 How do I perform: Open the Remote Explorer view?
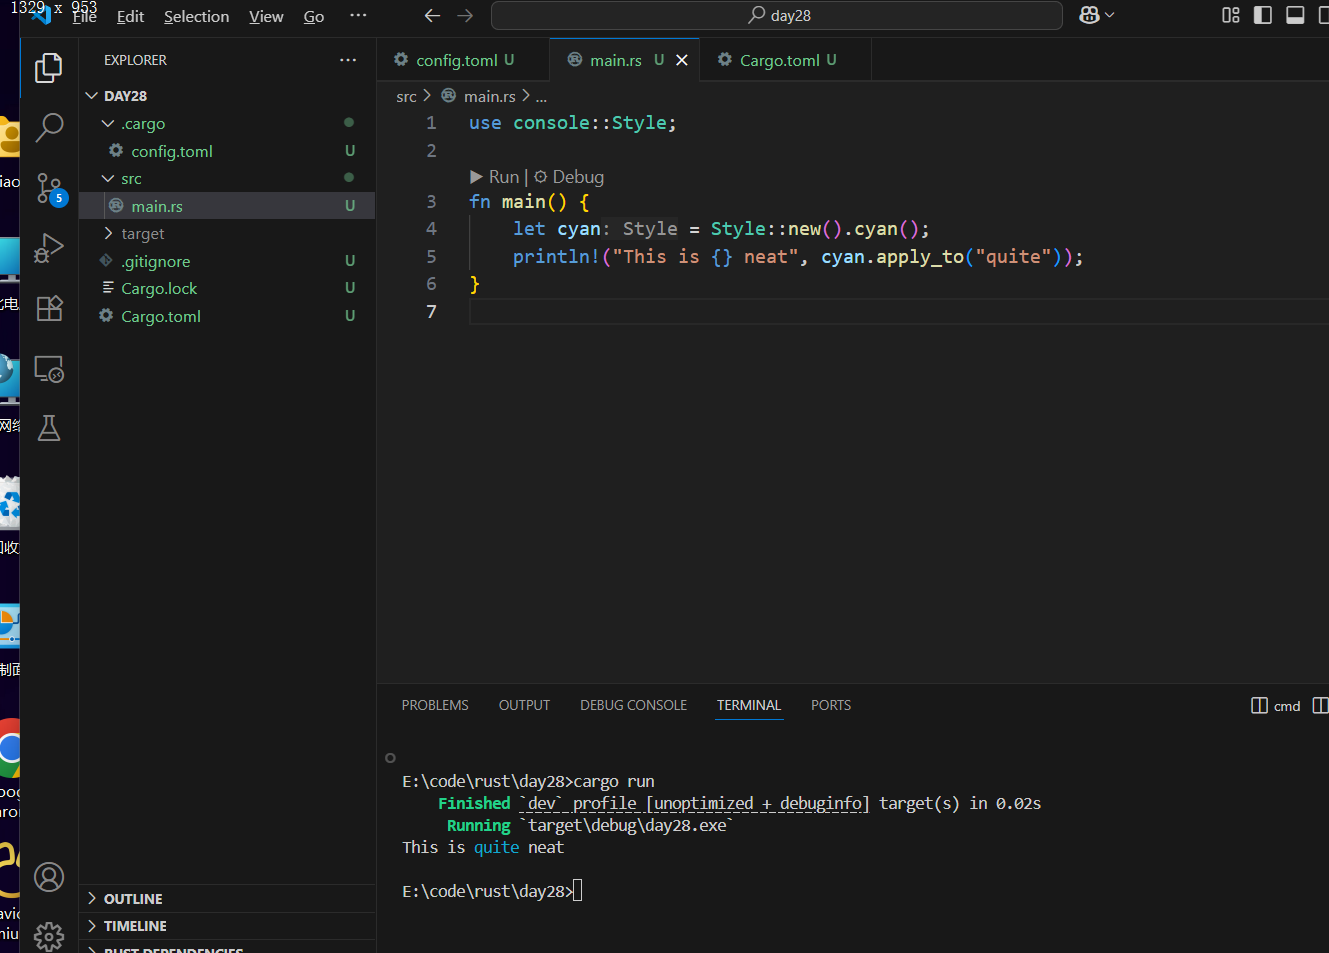(49, 369)
